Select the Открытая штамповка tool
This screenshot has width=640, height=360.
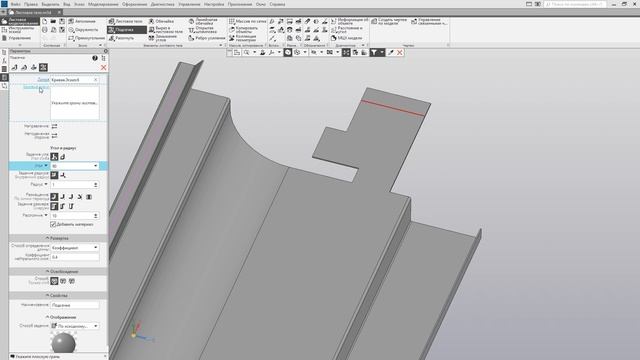[203, 30]
